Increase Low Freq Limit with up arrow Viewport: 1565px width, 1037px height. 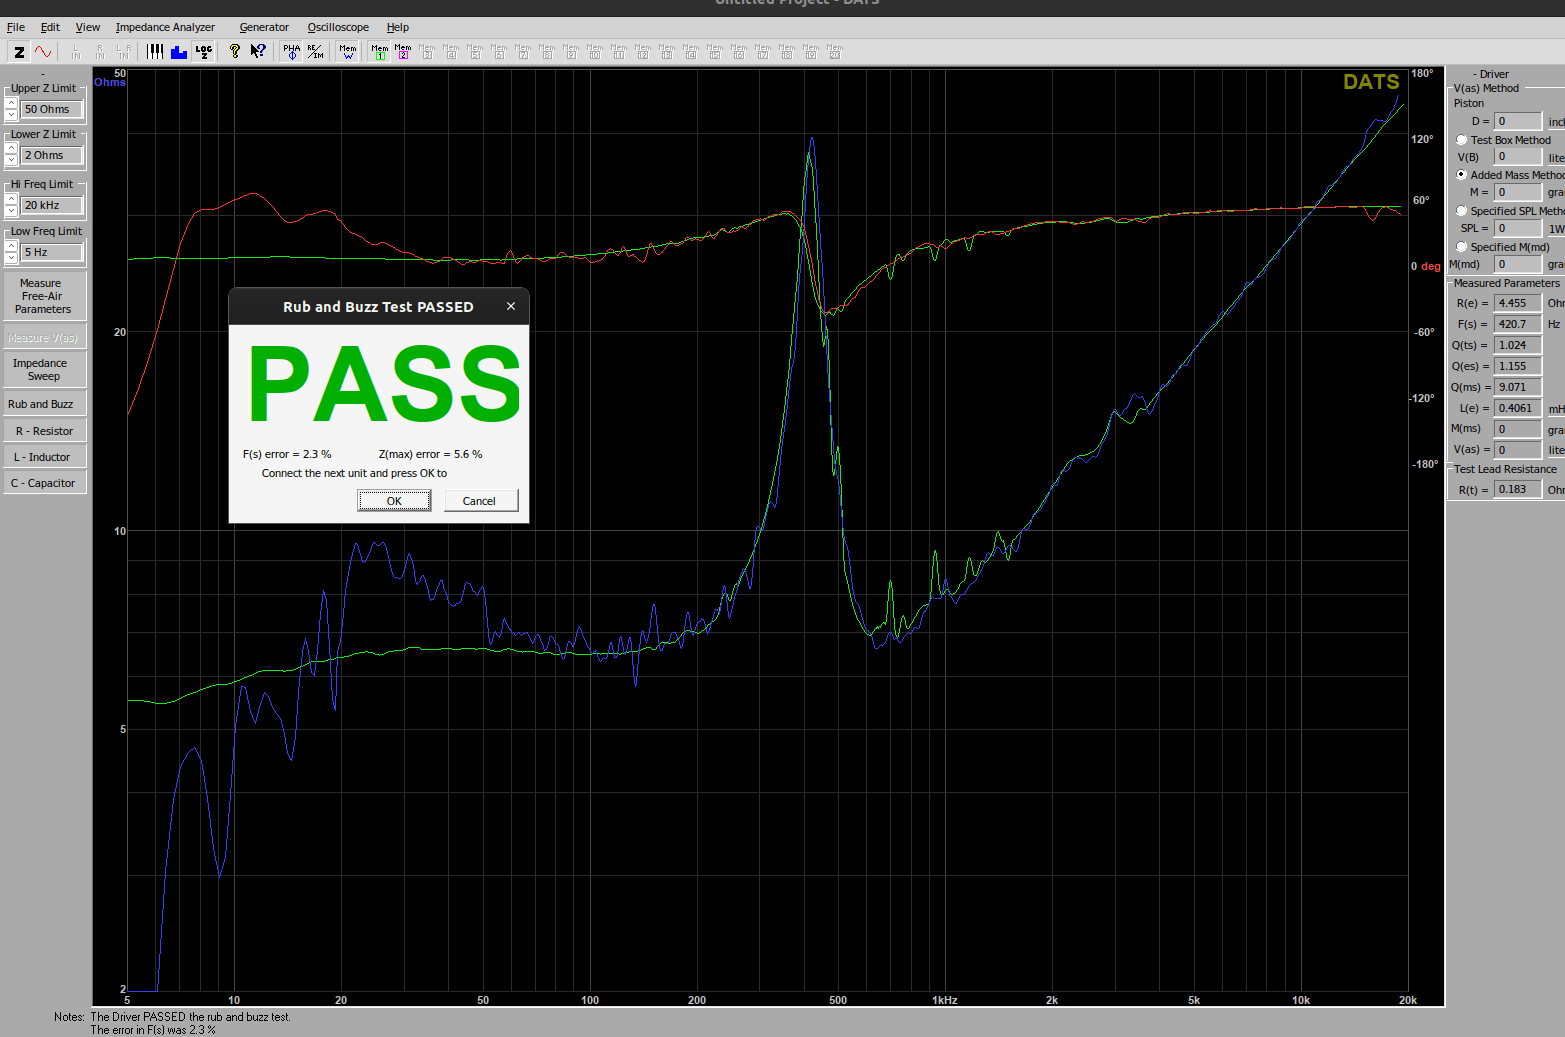click(x=11, y=246)
